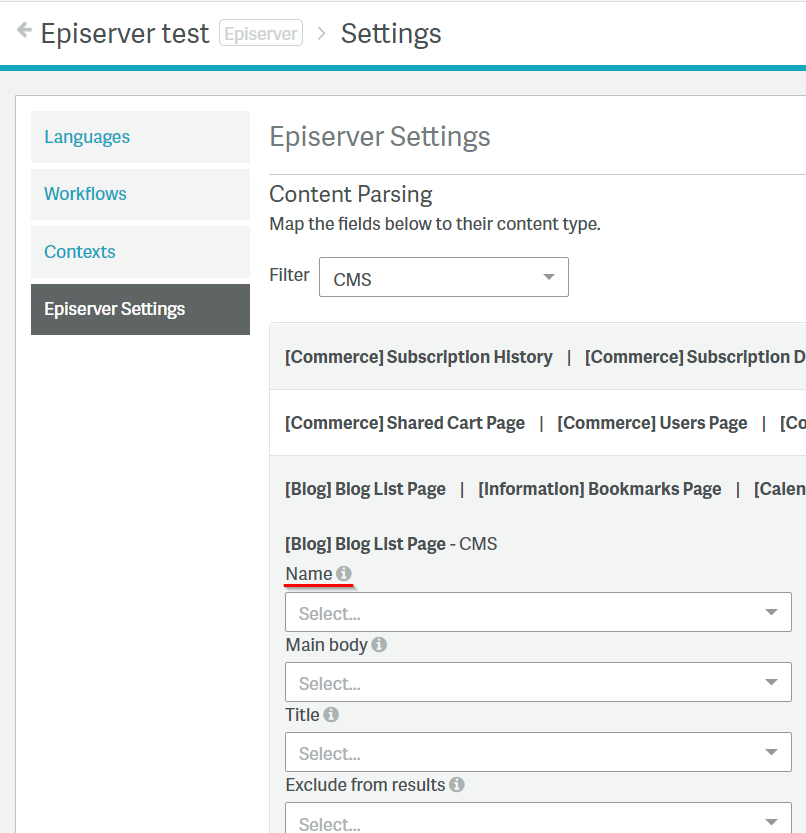Go to the Workflows section
Viewport: 806px width, 833px height.
click(x=85, y=194)
